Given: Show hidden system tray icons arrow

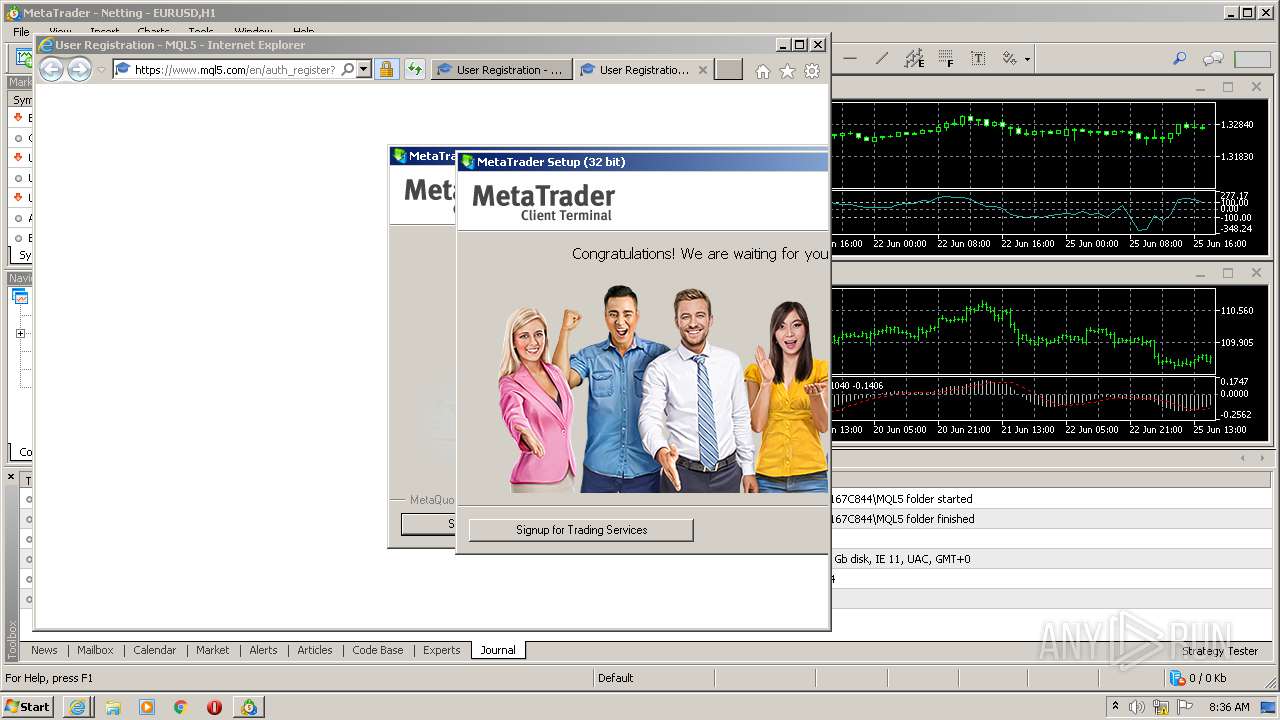Looking at the screenshot, I should point(1115,707).
